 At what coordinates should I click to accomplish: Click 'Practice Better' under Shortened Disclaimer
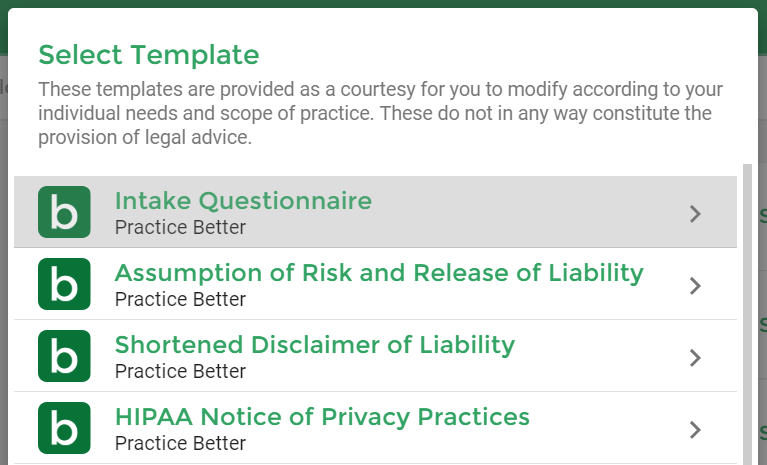click(180, 371)
